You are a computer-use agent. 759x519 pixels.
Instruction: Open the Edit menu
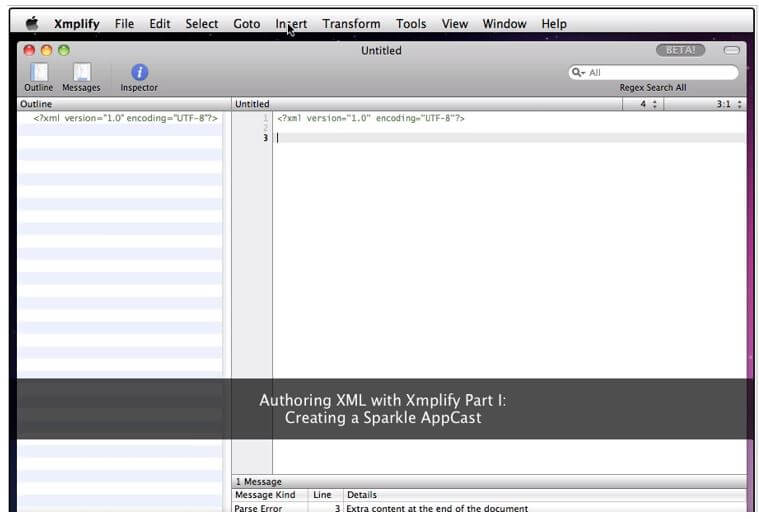pos(160,24)
